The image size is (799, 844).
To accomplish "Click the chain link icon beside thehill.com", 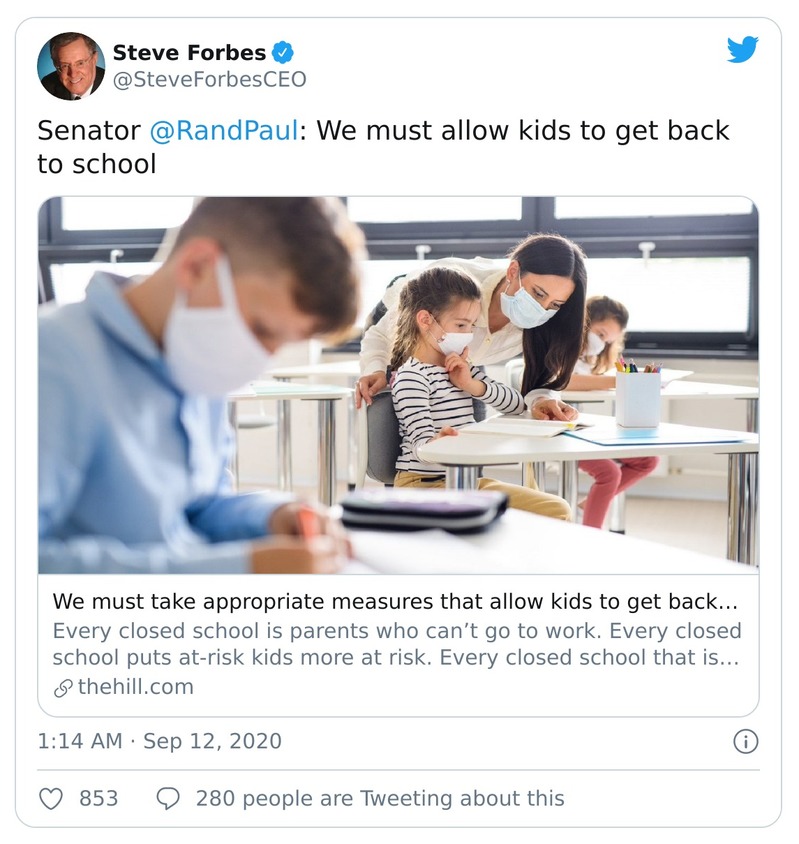I will (x=63, y=687).
